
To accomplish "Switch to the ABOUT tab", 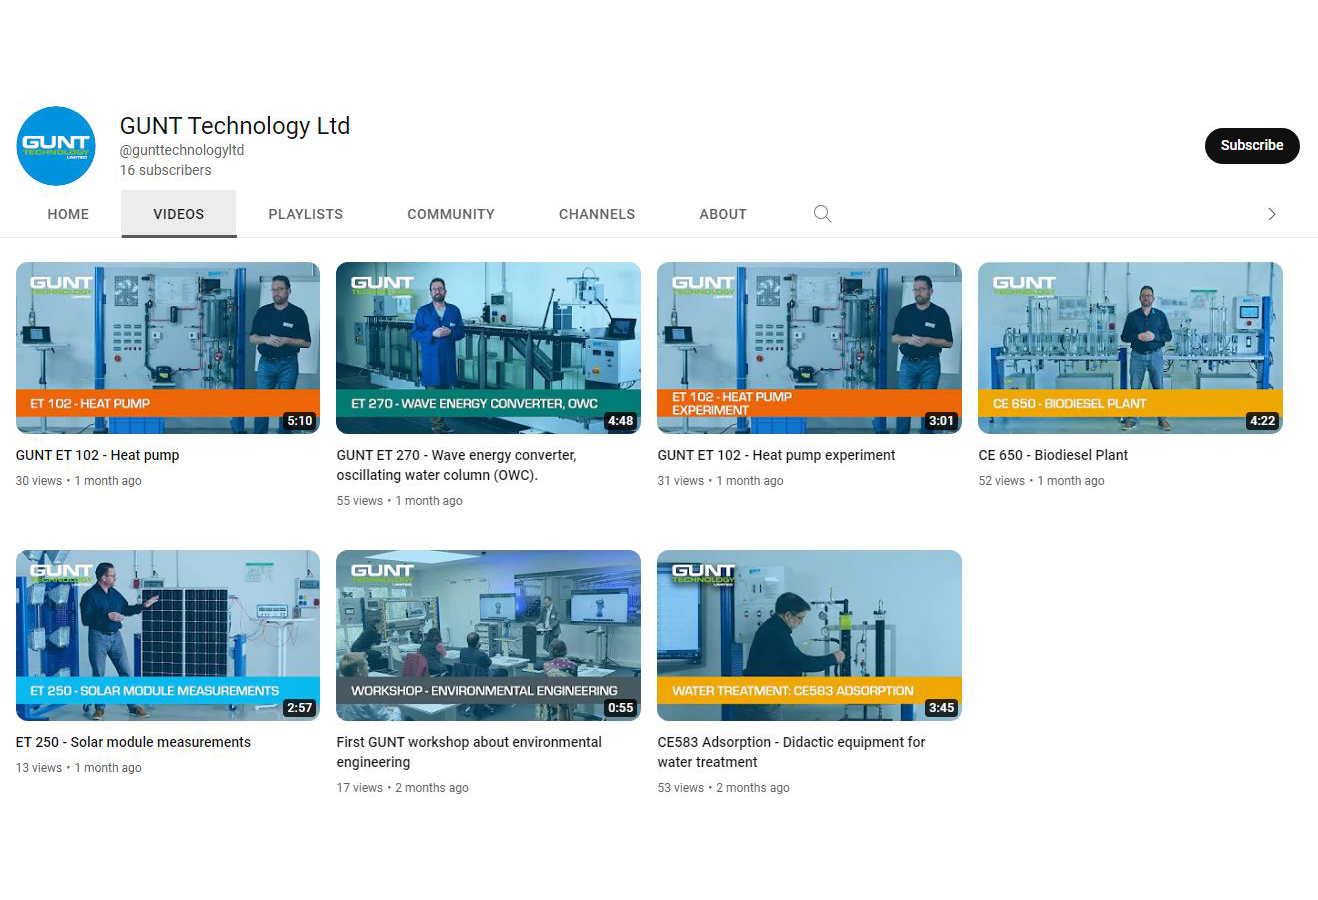I will pos(723,214).
